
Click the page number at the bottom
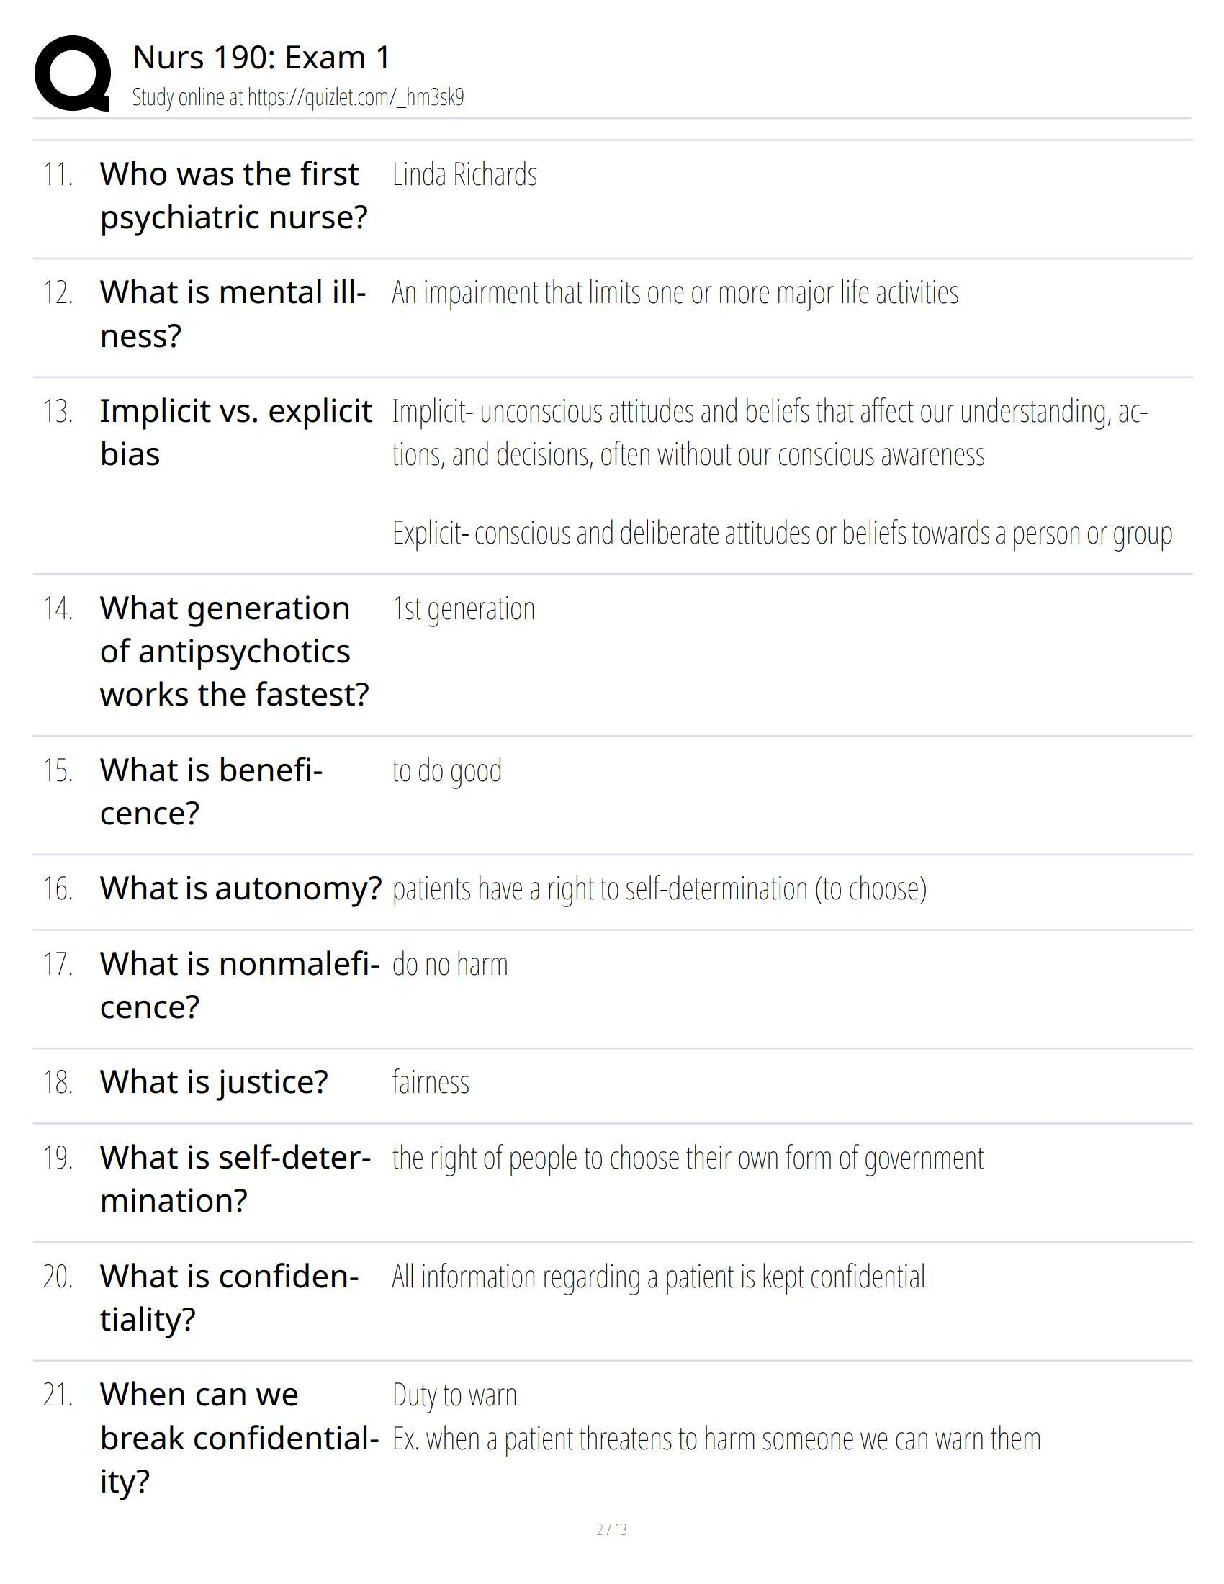pyautogui.click(x=611, y=1529)
